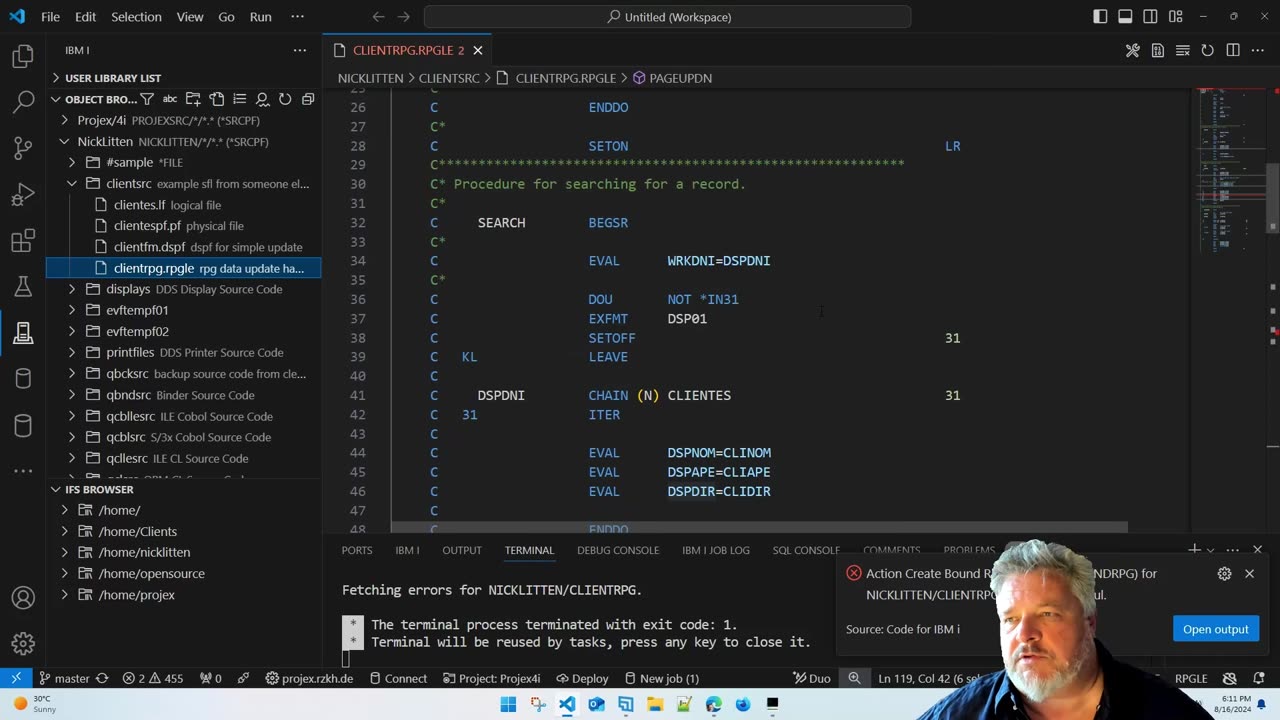Collapse the clientsrc source file

[x=72, y=183]
